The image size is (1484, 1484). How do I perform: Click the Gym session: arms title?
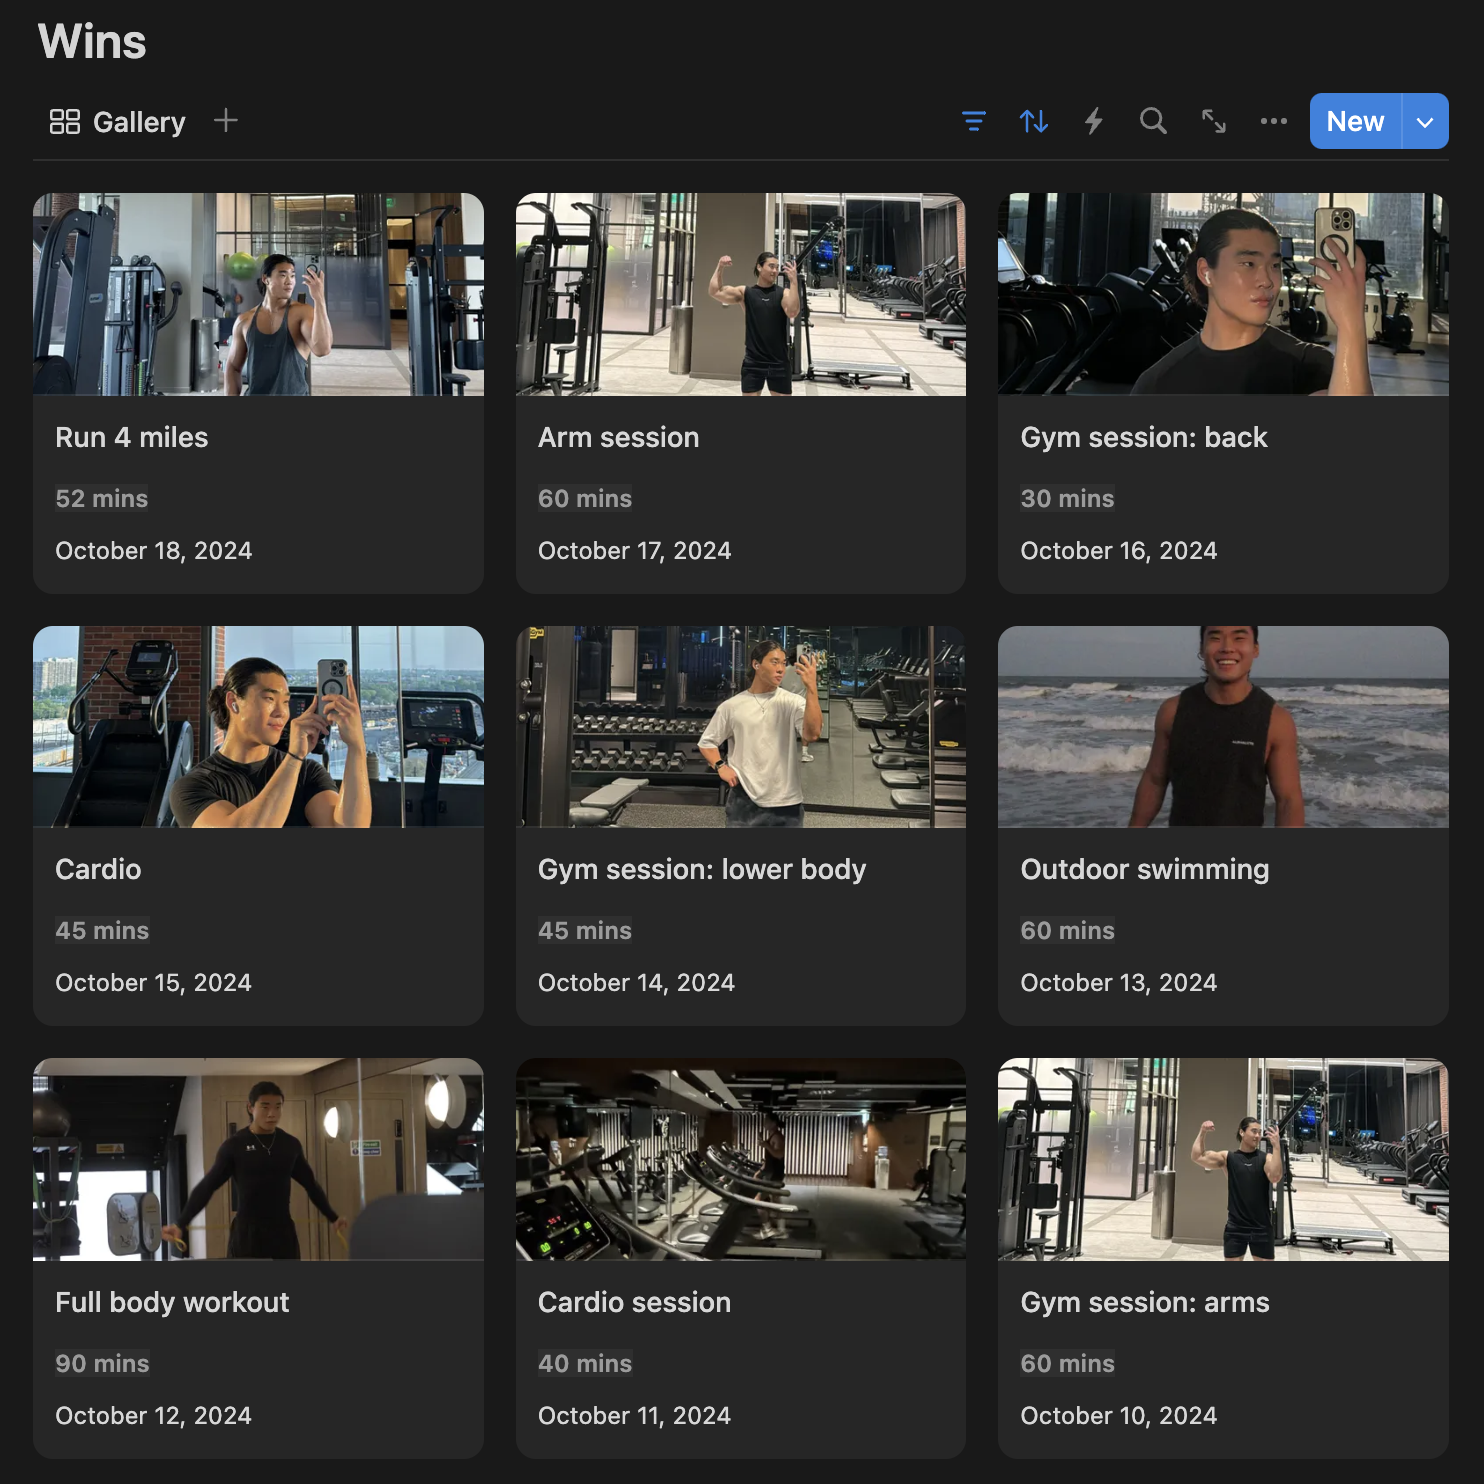point(1144,1303)
